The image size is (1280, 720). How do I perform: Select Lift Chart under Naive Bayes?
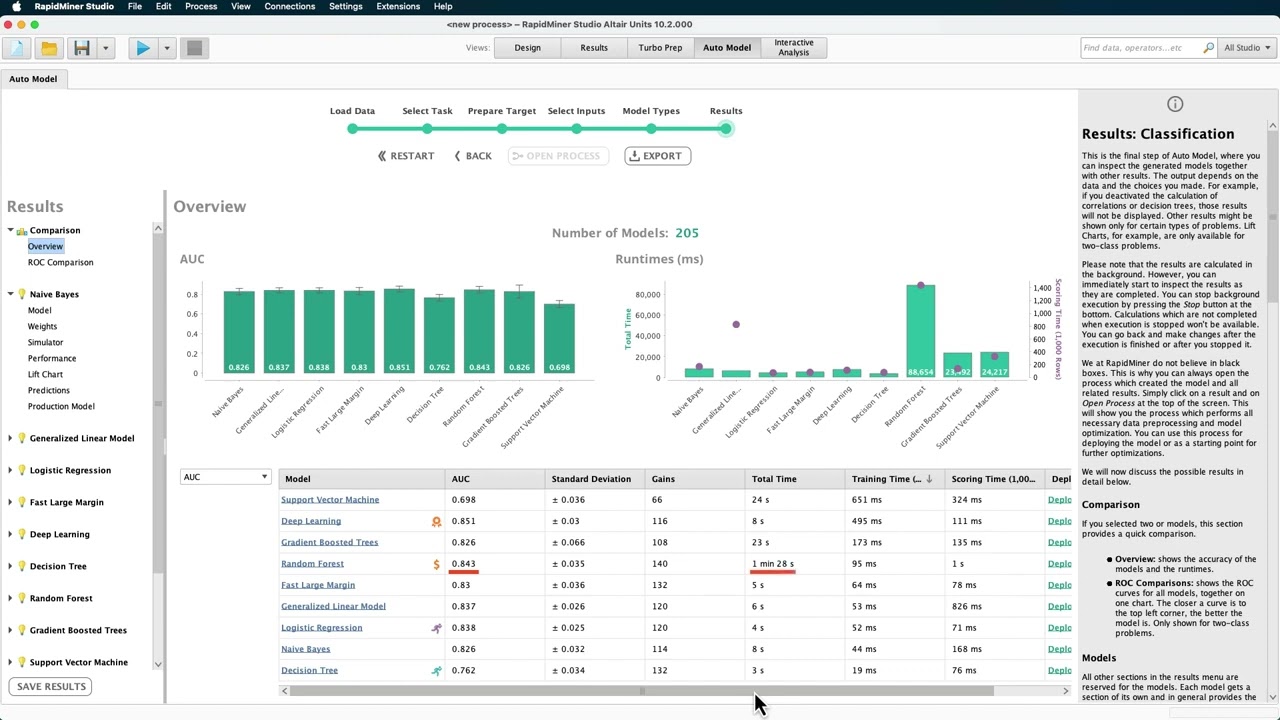(45, 375)
